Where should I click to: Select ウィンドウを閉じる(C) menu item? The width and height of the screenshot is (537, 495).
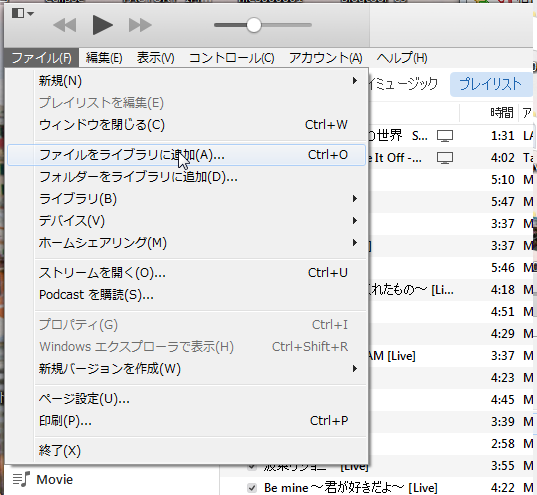click(186, 125)
